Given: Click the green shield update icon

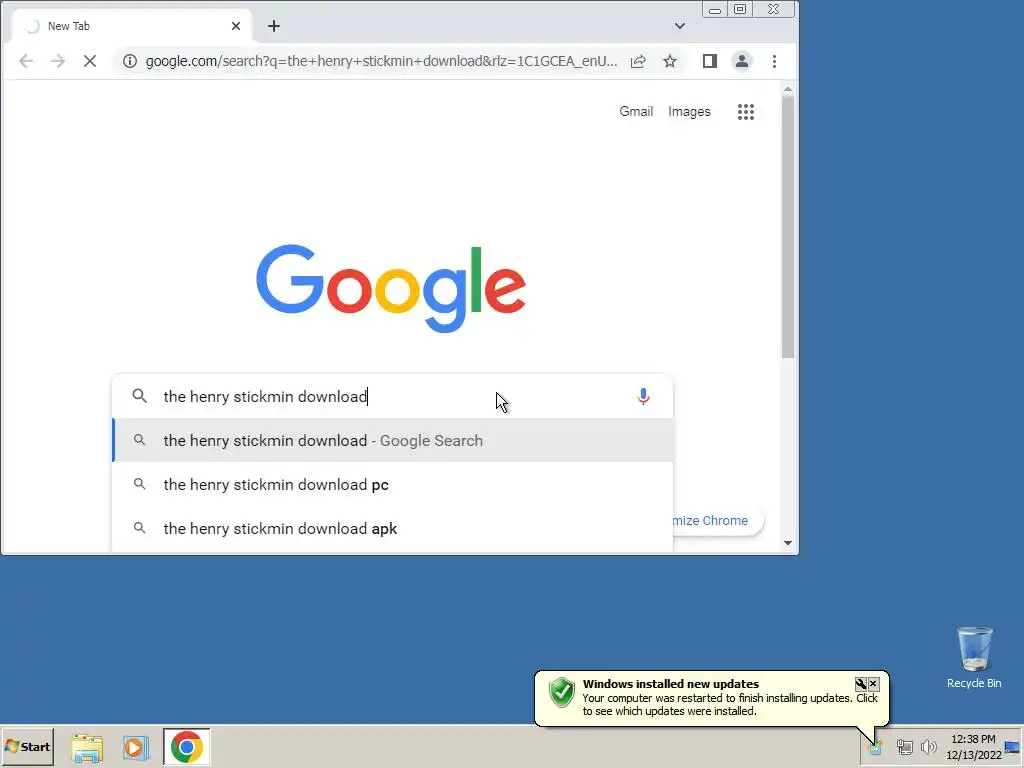Looking at the screenshot, I should 562,693.
